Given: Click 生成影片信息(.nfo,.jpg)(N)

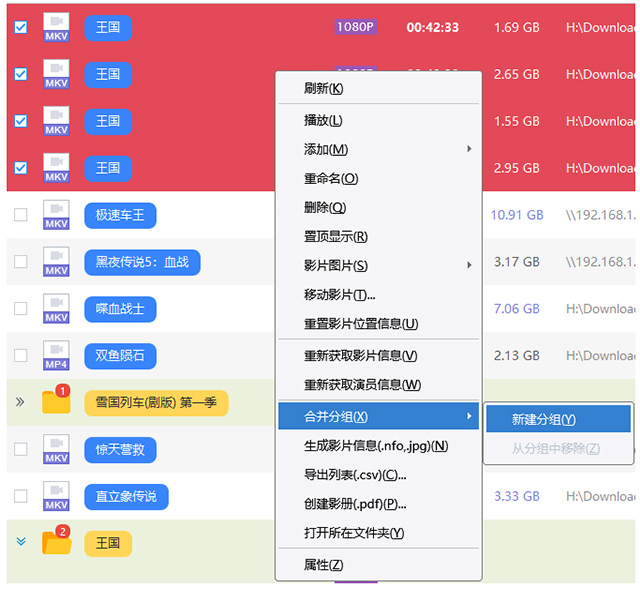Looking at the screenshot, I should [x=378, y=446].
